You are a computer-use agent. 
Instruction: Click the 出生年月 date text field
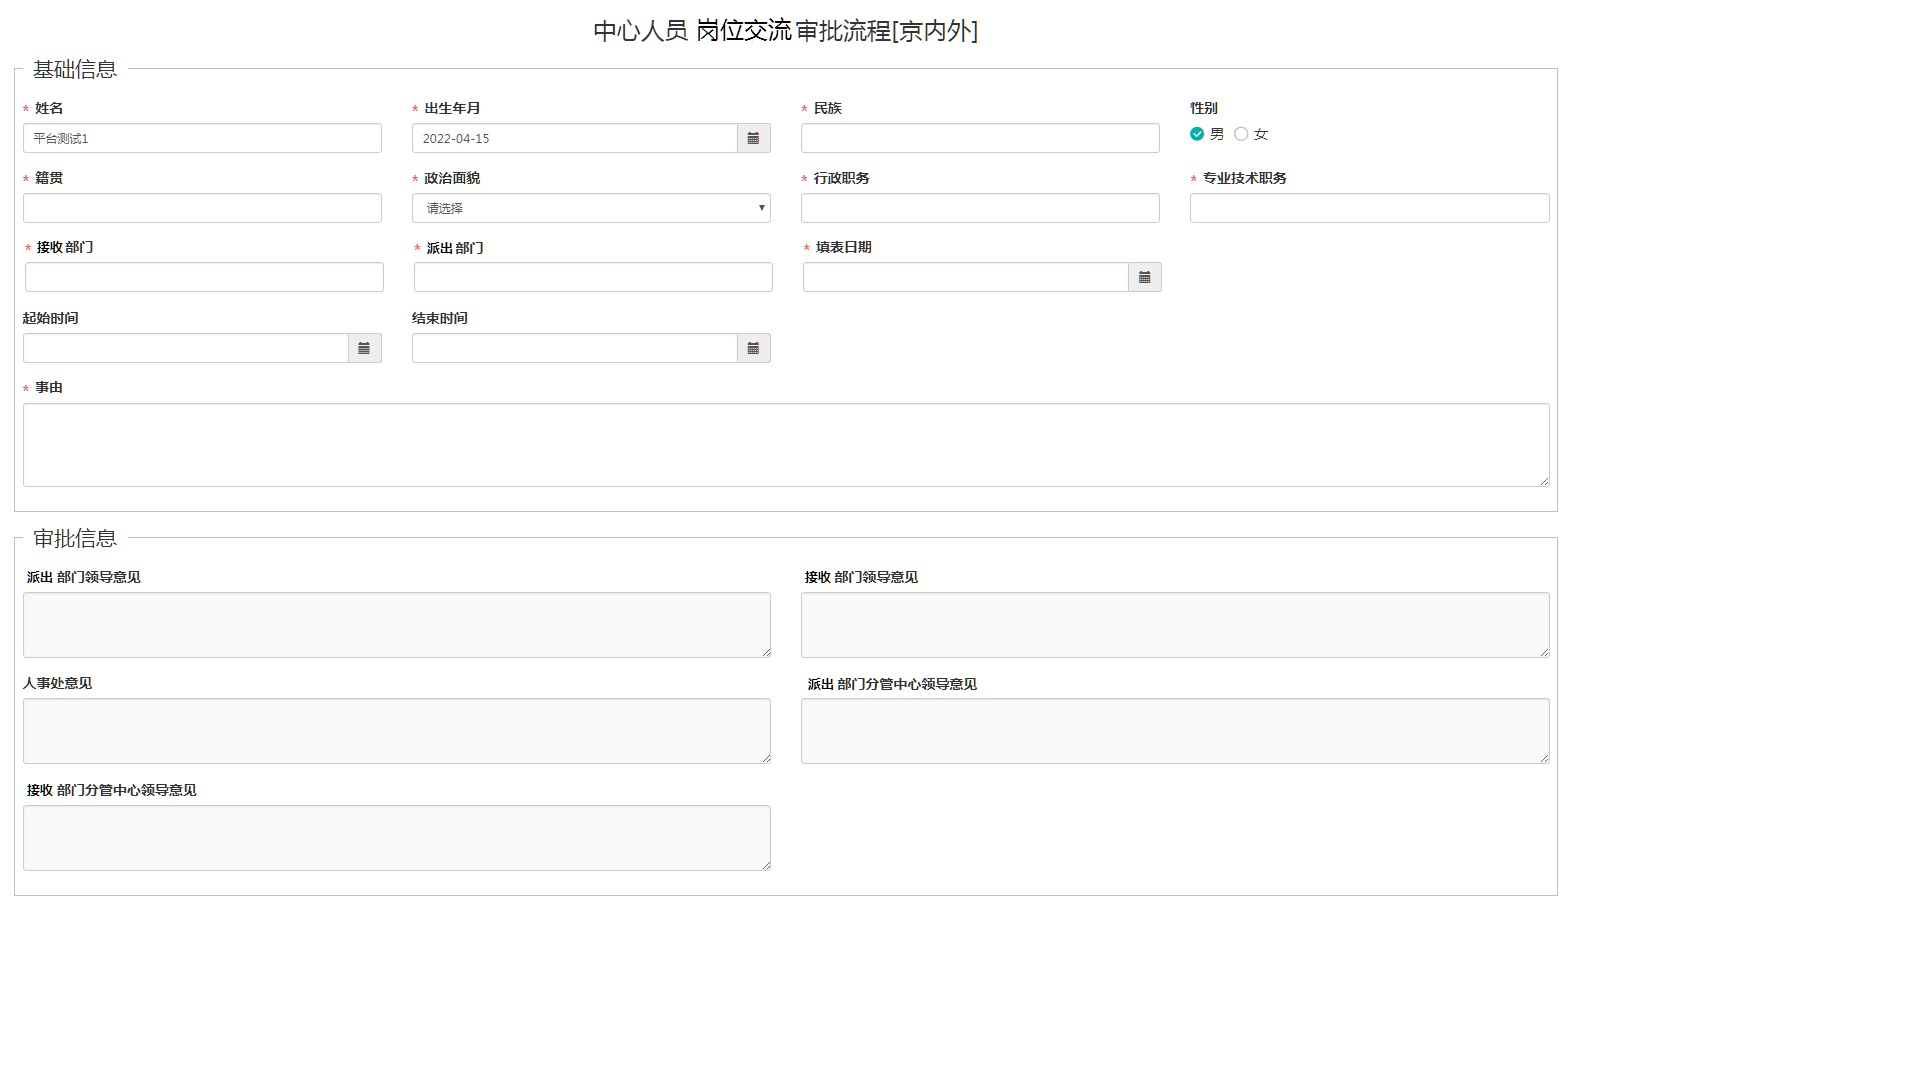click(575, 138)
